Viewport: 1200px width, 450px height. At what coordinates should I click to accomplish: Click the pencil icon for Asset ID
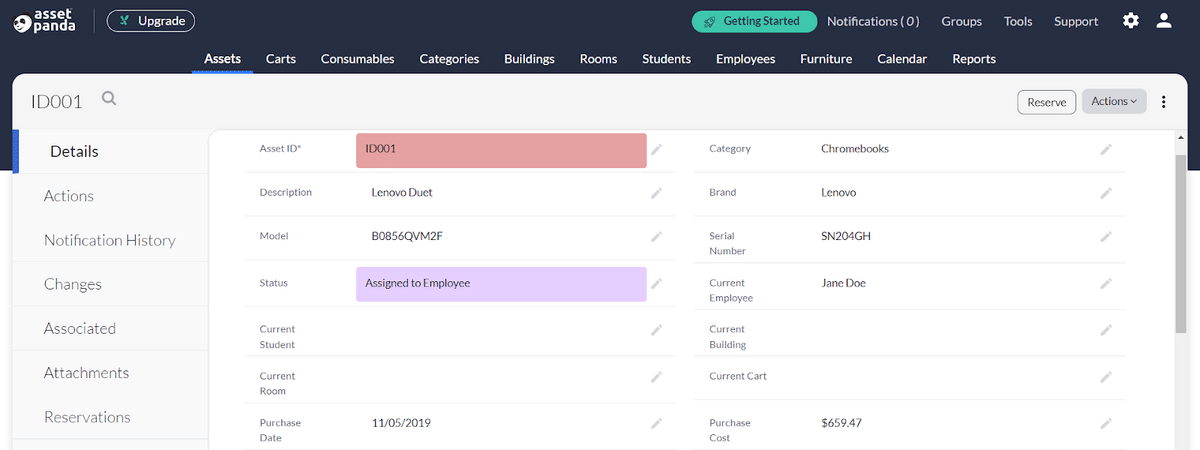657,149
